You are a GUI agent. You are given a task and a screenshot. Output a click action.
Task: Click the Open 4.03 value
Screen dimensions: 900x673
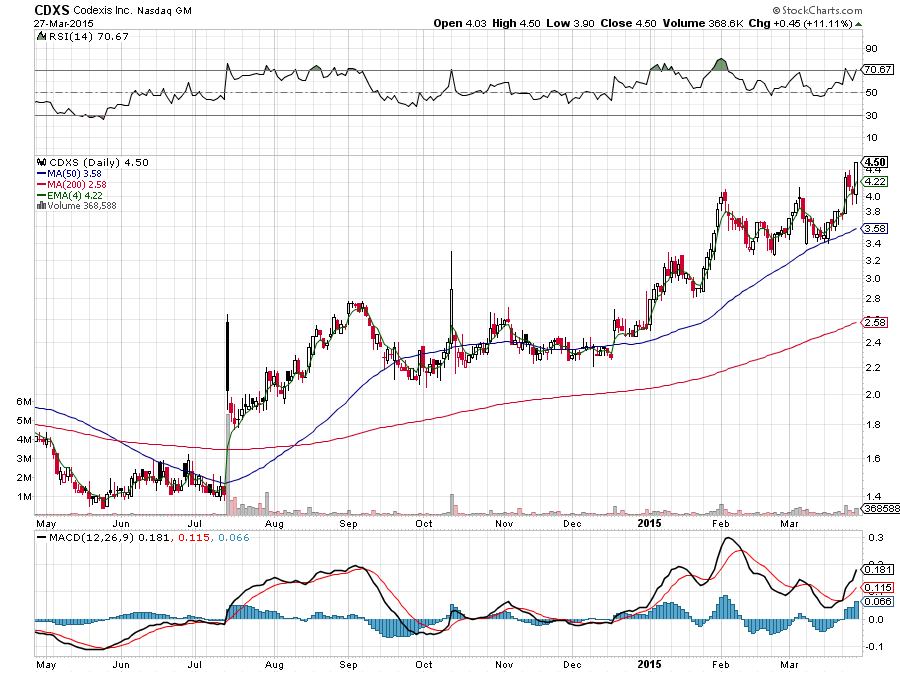click(x=460, y=24)
